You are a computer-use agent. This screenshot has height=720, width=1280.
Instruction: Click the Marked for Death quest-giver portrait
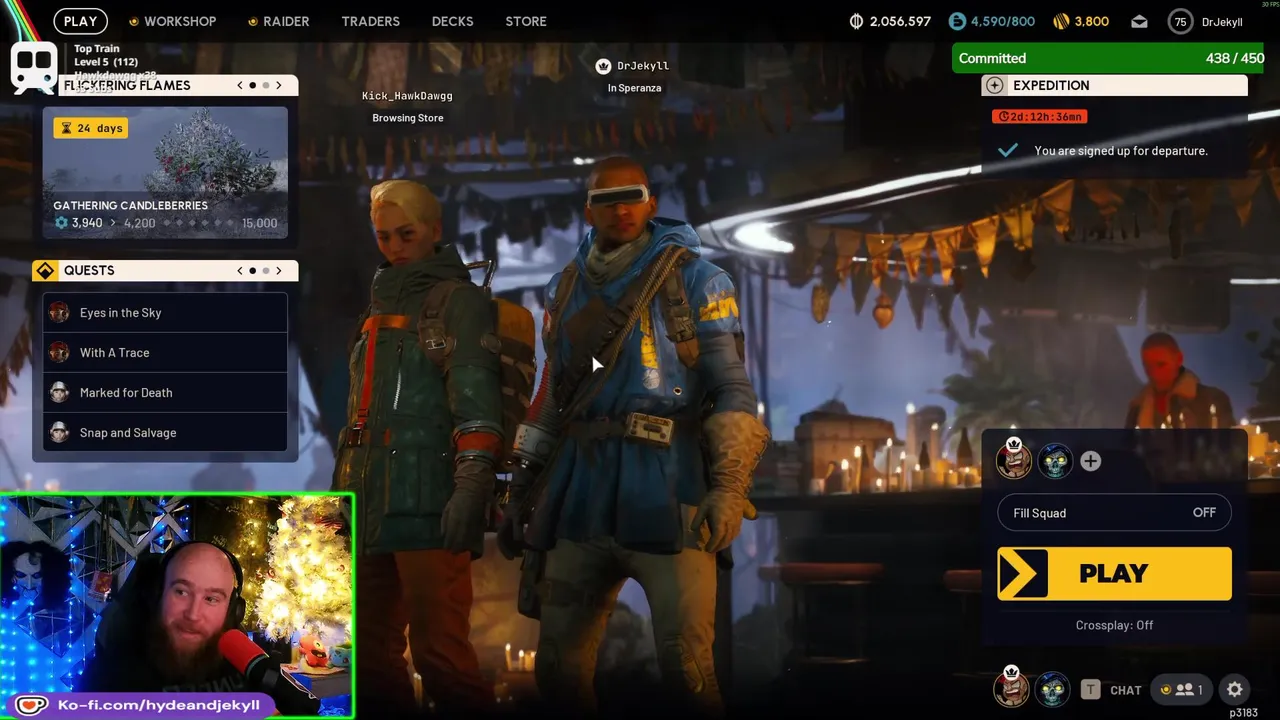click(x=59, y=392)
